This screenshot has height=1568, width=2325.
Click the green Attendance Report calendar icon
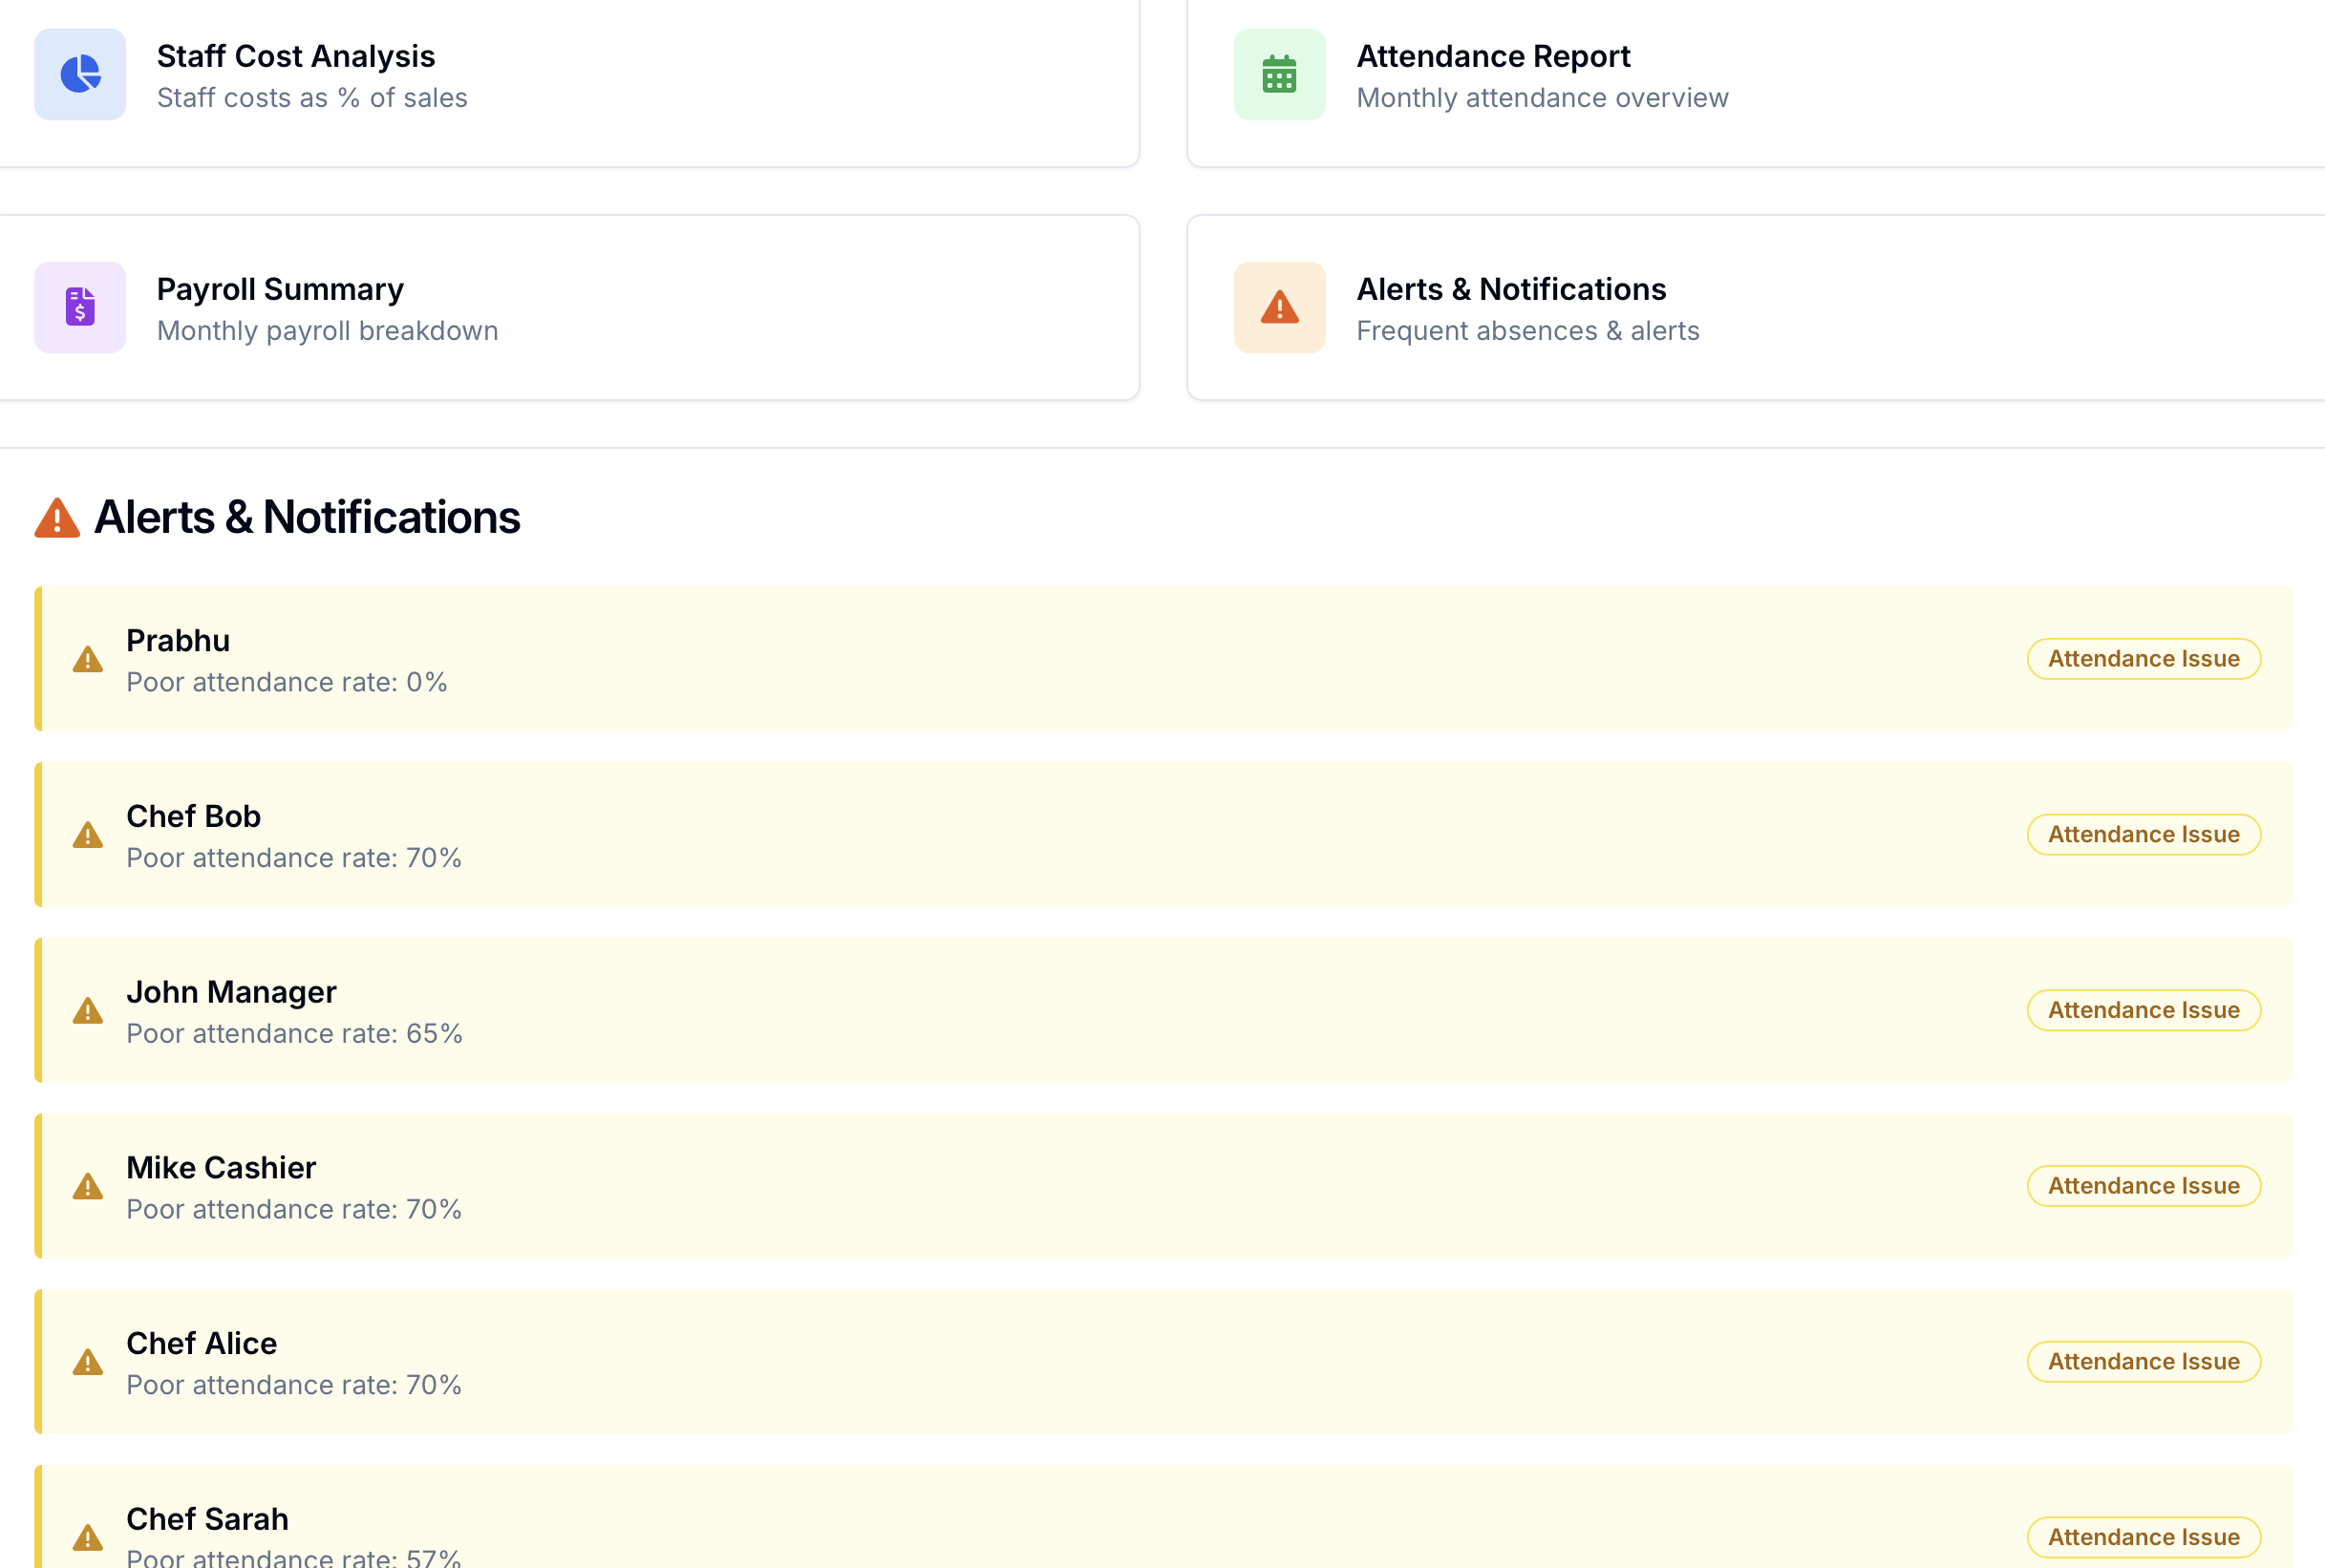[1279, 74]
